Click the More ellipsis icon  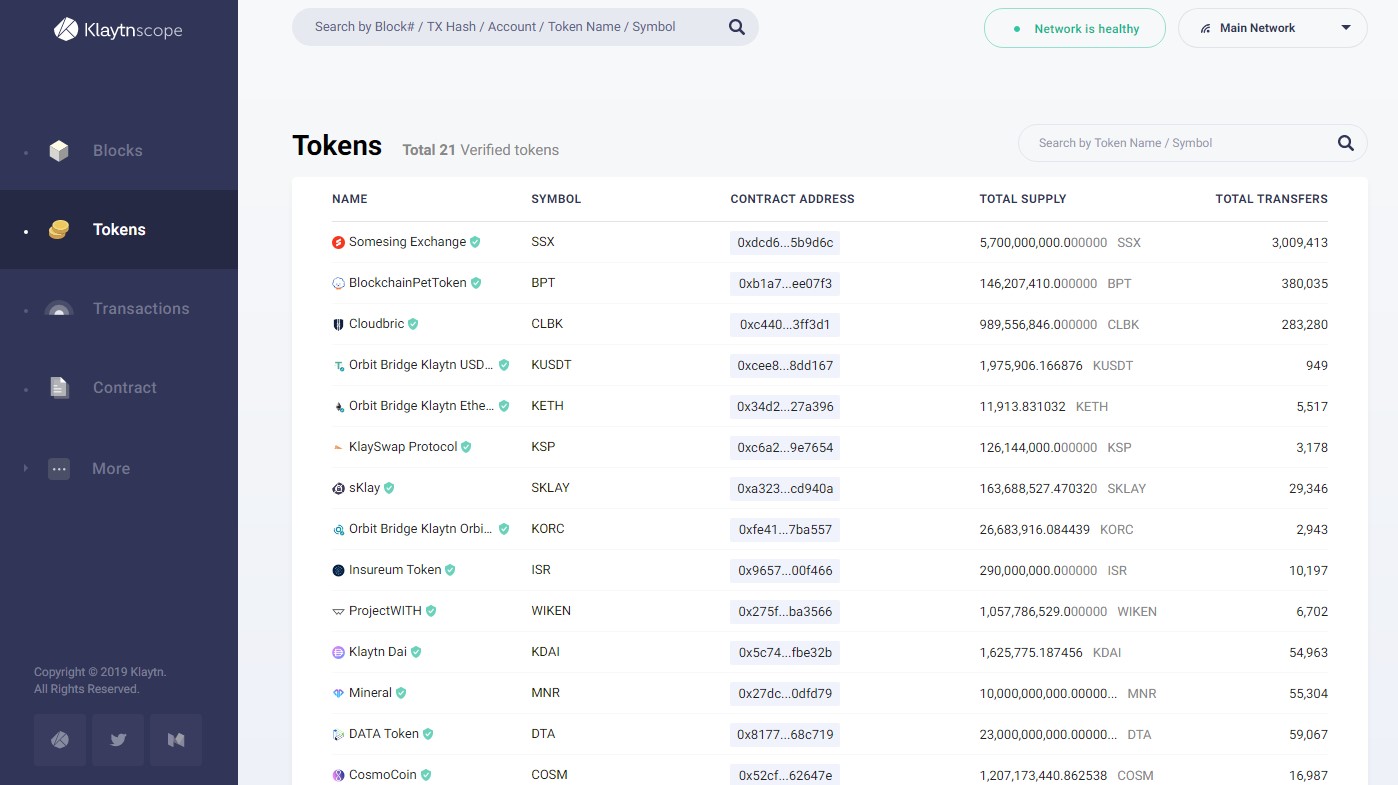(x=59, y=468)
